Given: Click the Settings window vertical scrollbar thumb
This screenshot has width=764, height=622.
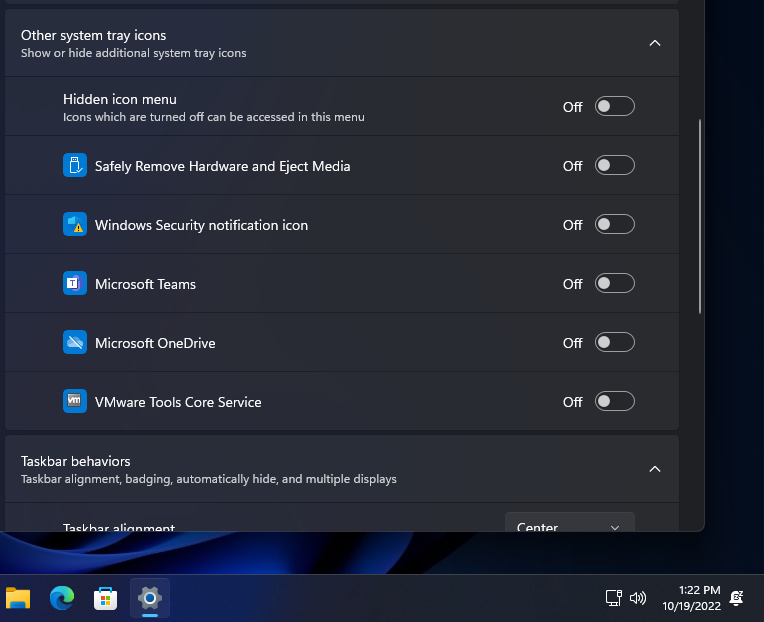Looking at the screenshot, I should click(700, 216).
